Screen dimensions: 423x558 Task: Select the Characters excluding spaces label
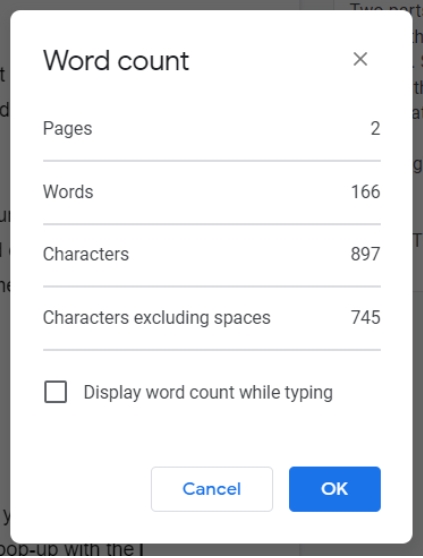pyautogui.click(x=157, y=317)
